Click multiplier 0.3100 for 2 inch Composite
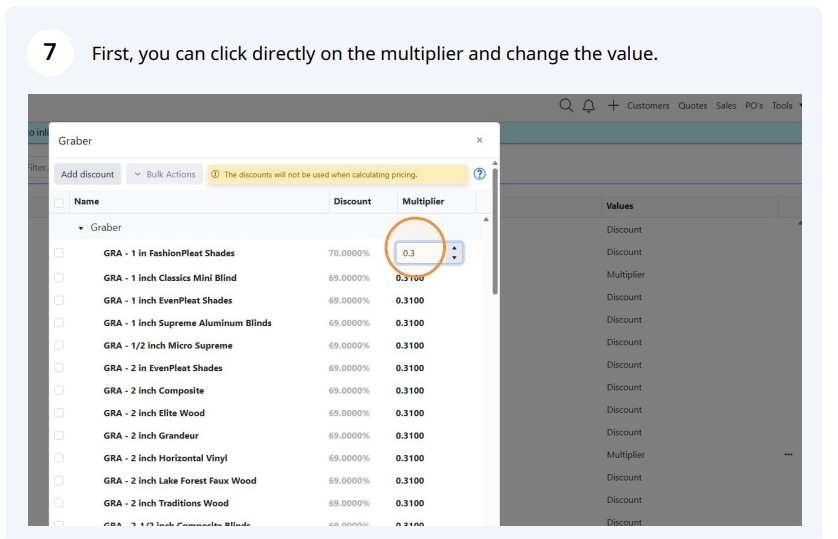This screenshot has height=539, width=838. (x=410, y=390)
